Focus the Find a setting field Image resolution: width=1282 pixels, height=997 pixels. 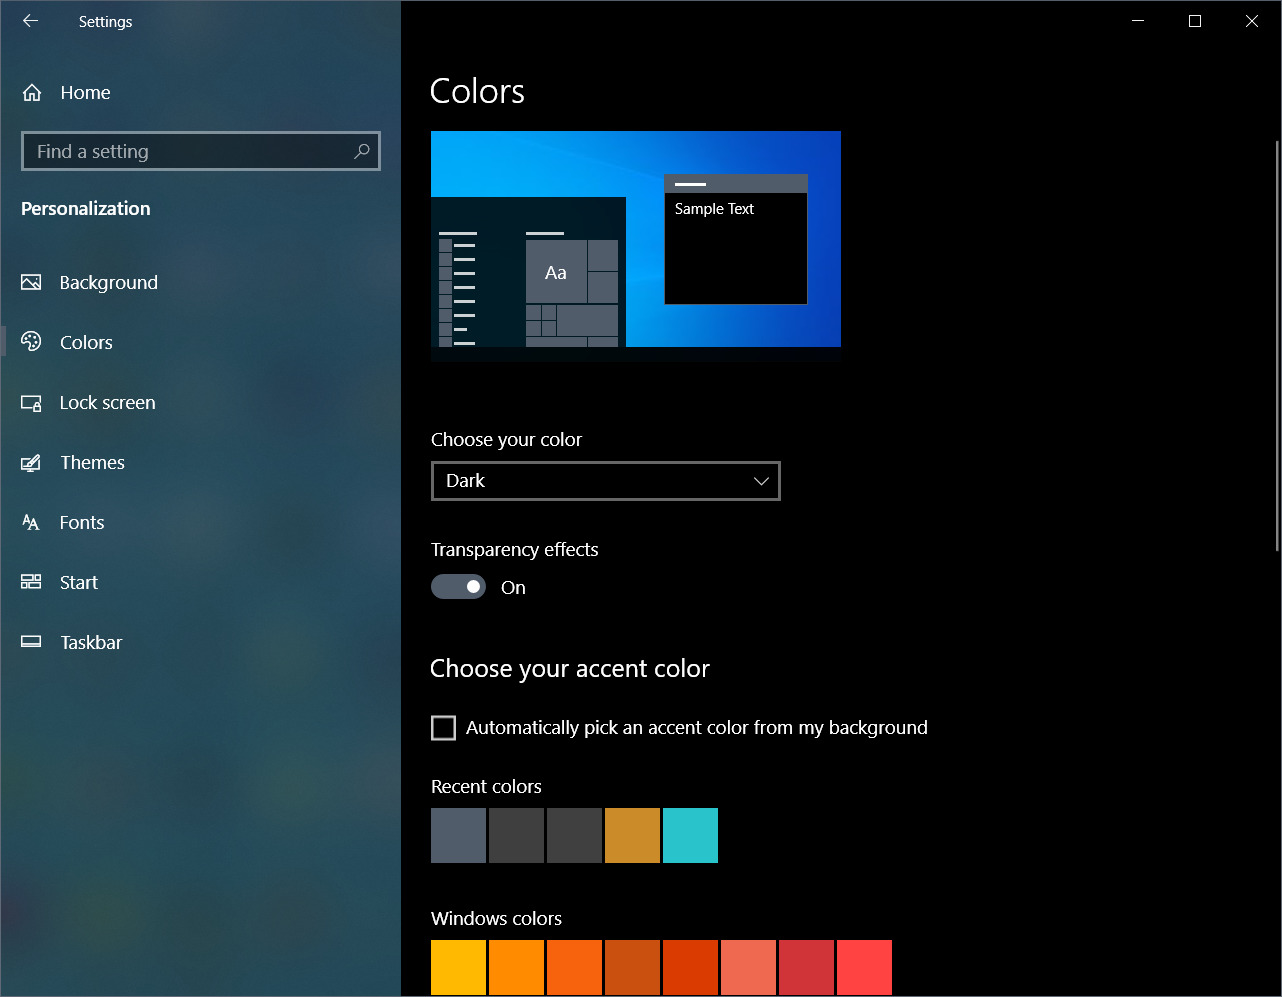(200, 151)
